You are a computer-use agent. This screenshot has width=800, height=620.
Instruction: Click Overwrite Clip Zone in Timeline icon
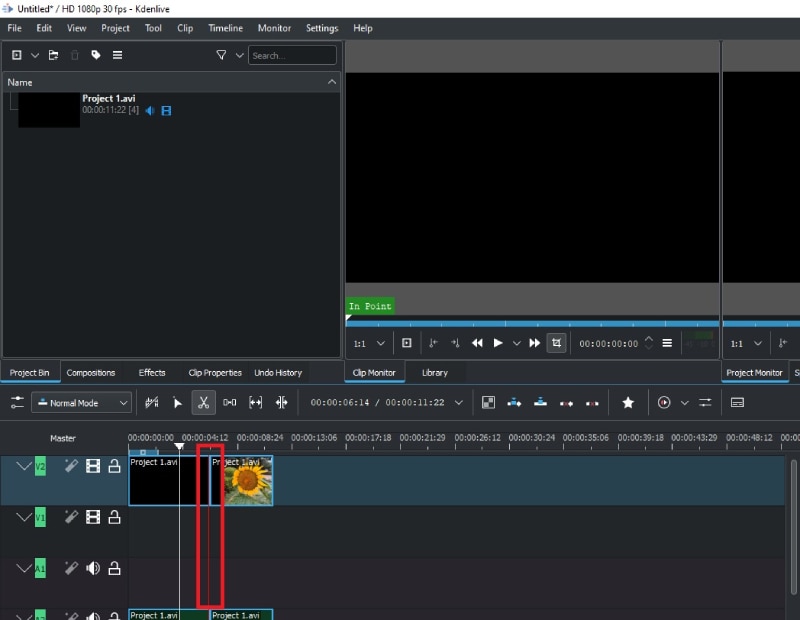click(x=540, y=403)
